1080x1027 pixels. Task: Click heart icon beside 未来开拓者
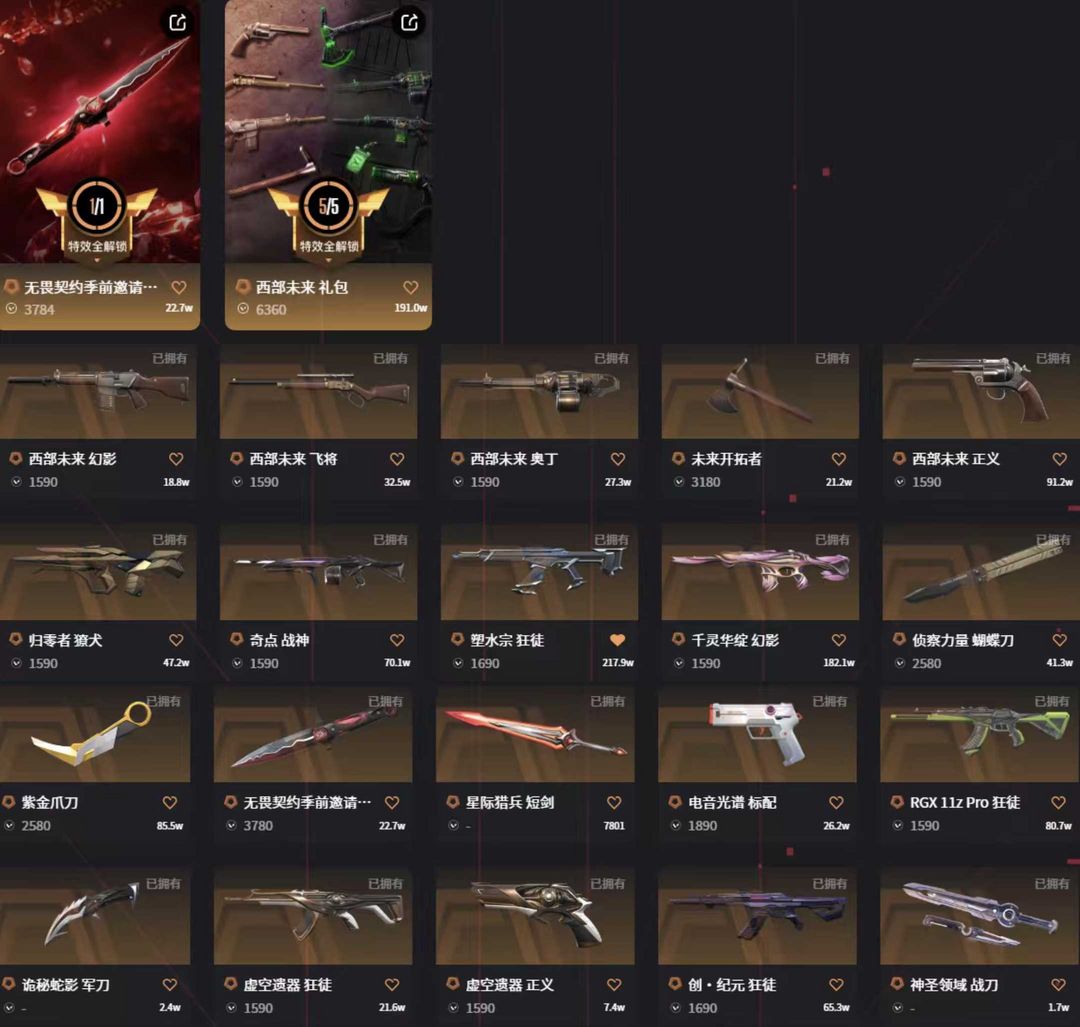pos(838,459)
